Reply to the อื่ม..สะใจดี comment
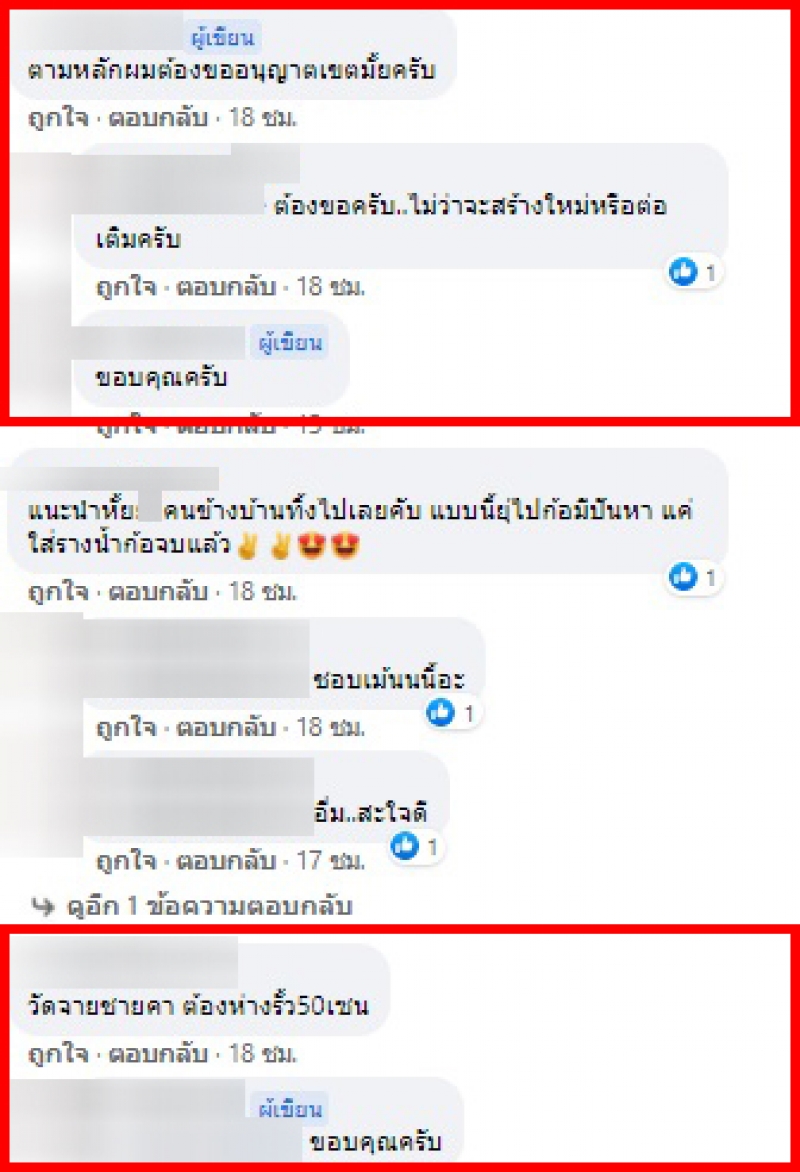Screen dimensions: 800x1172 226,861
